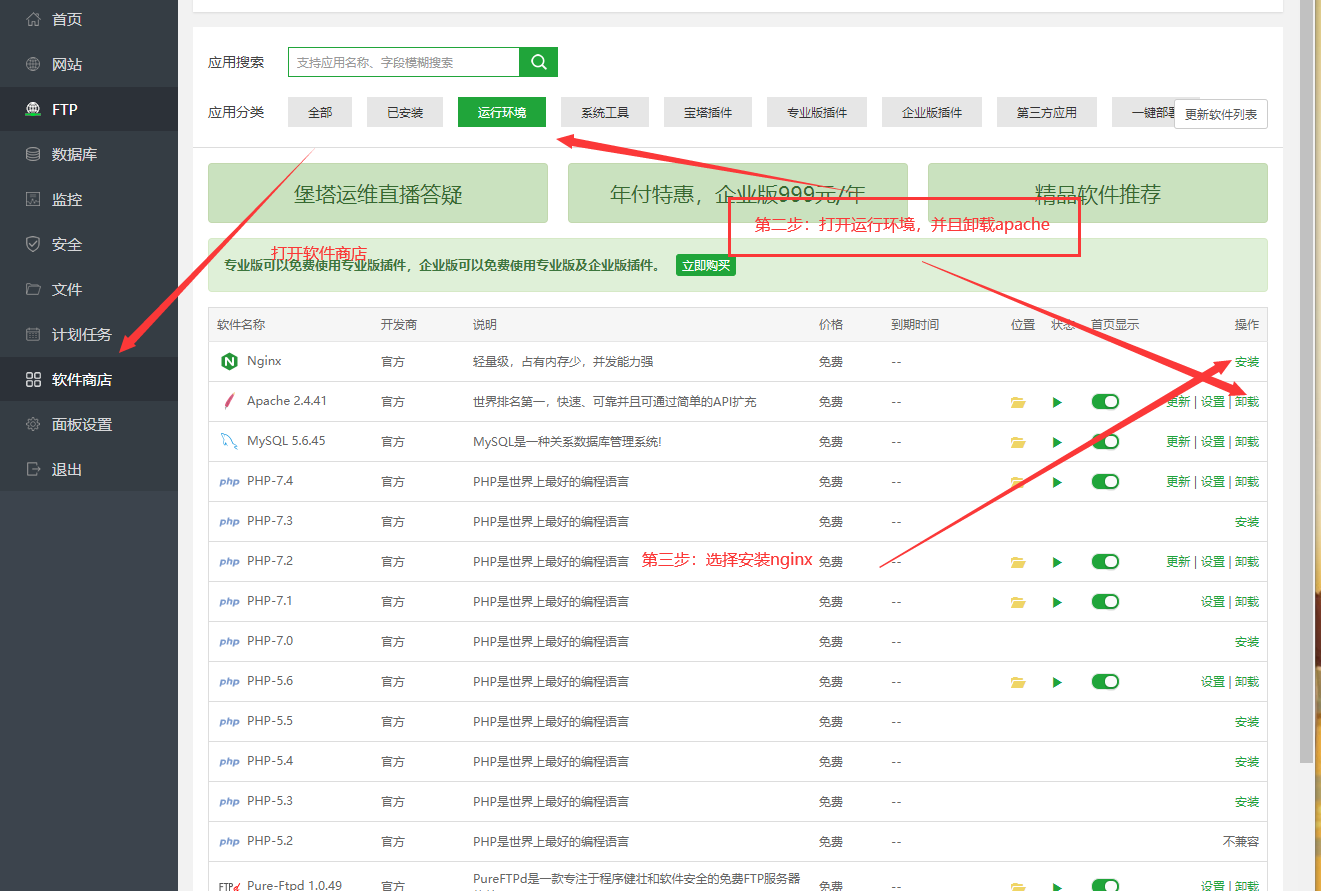Click 卸载 link for MySQL 5.6.45
This screenshot has width=1321, height=891.
tap(1247, 442)
